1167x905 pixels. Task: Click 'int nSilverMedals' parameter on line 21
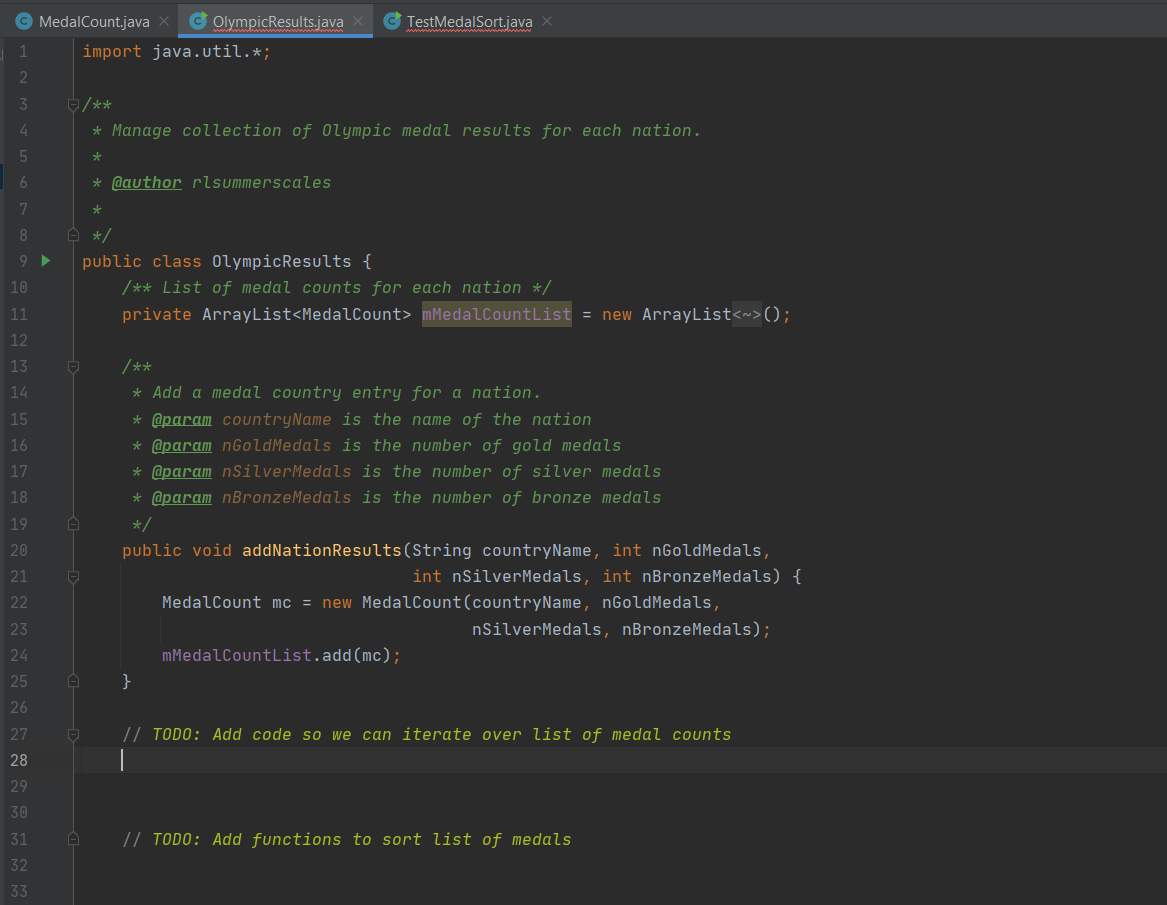click(497, 576)
